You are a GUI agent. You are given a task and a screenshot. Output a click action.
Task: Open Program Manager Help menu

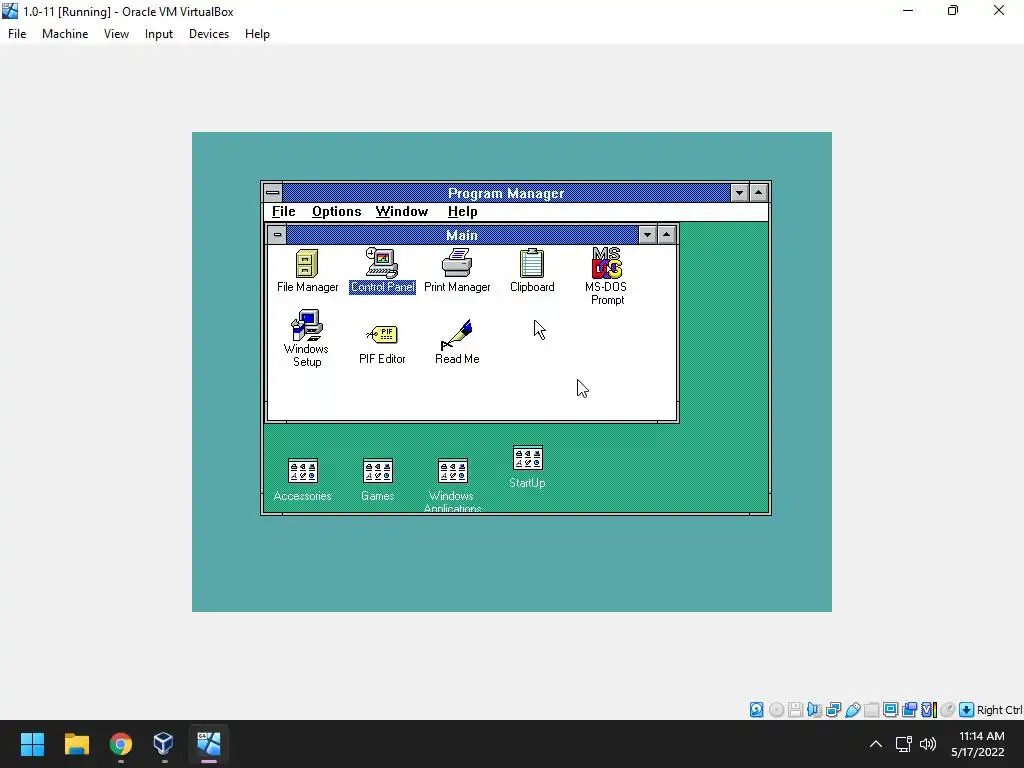coord(462,212)
